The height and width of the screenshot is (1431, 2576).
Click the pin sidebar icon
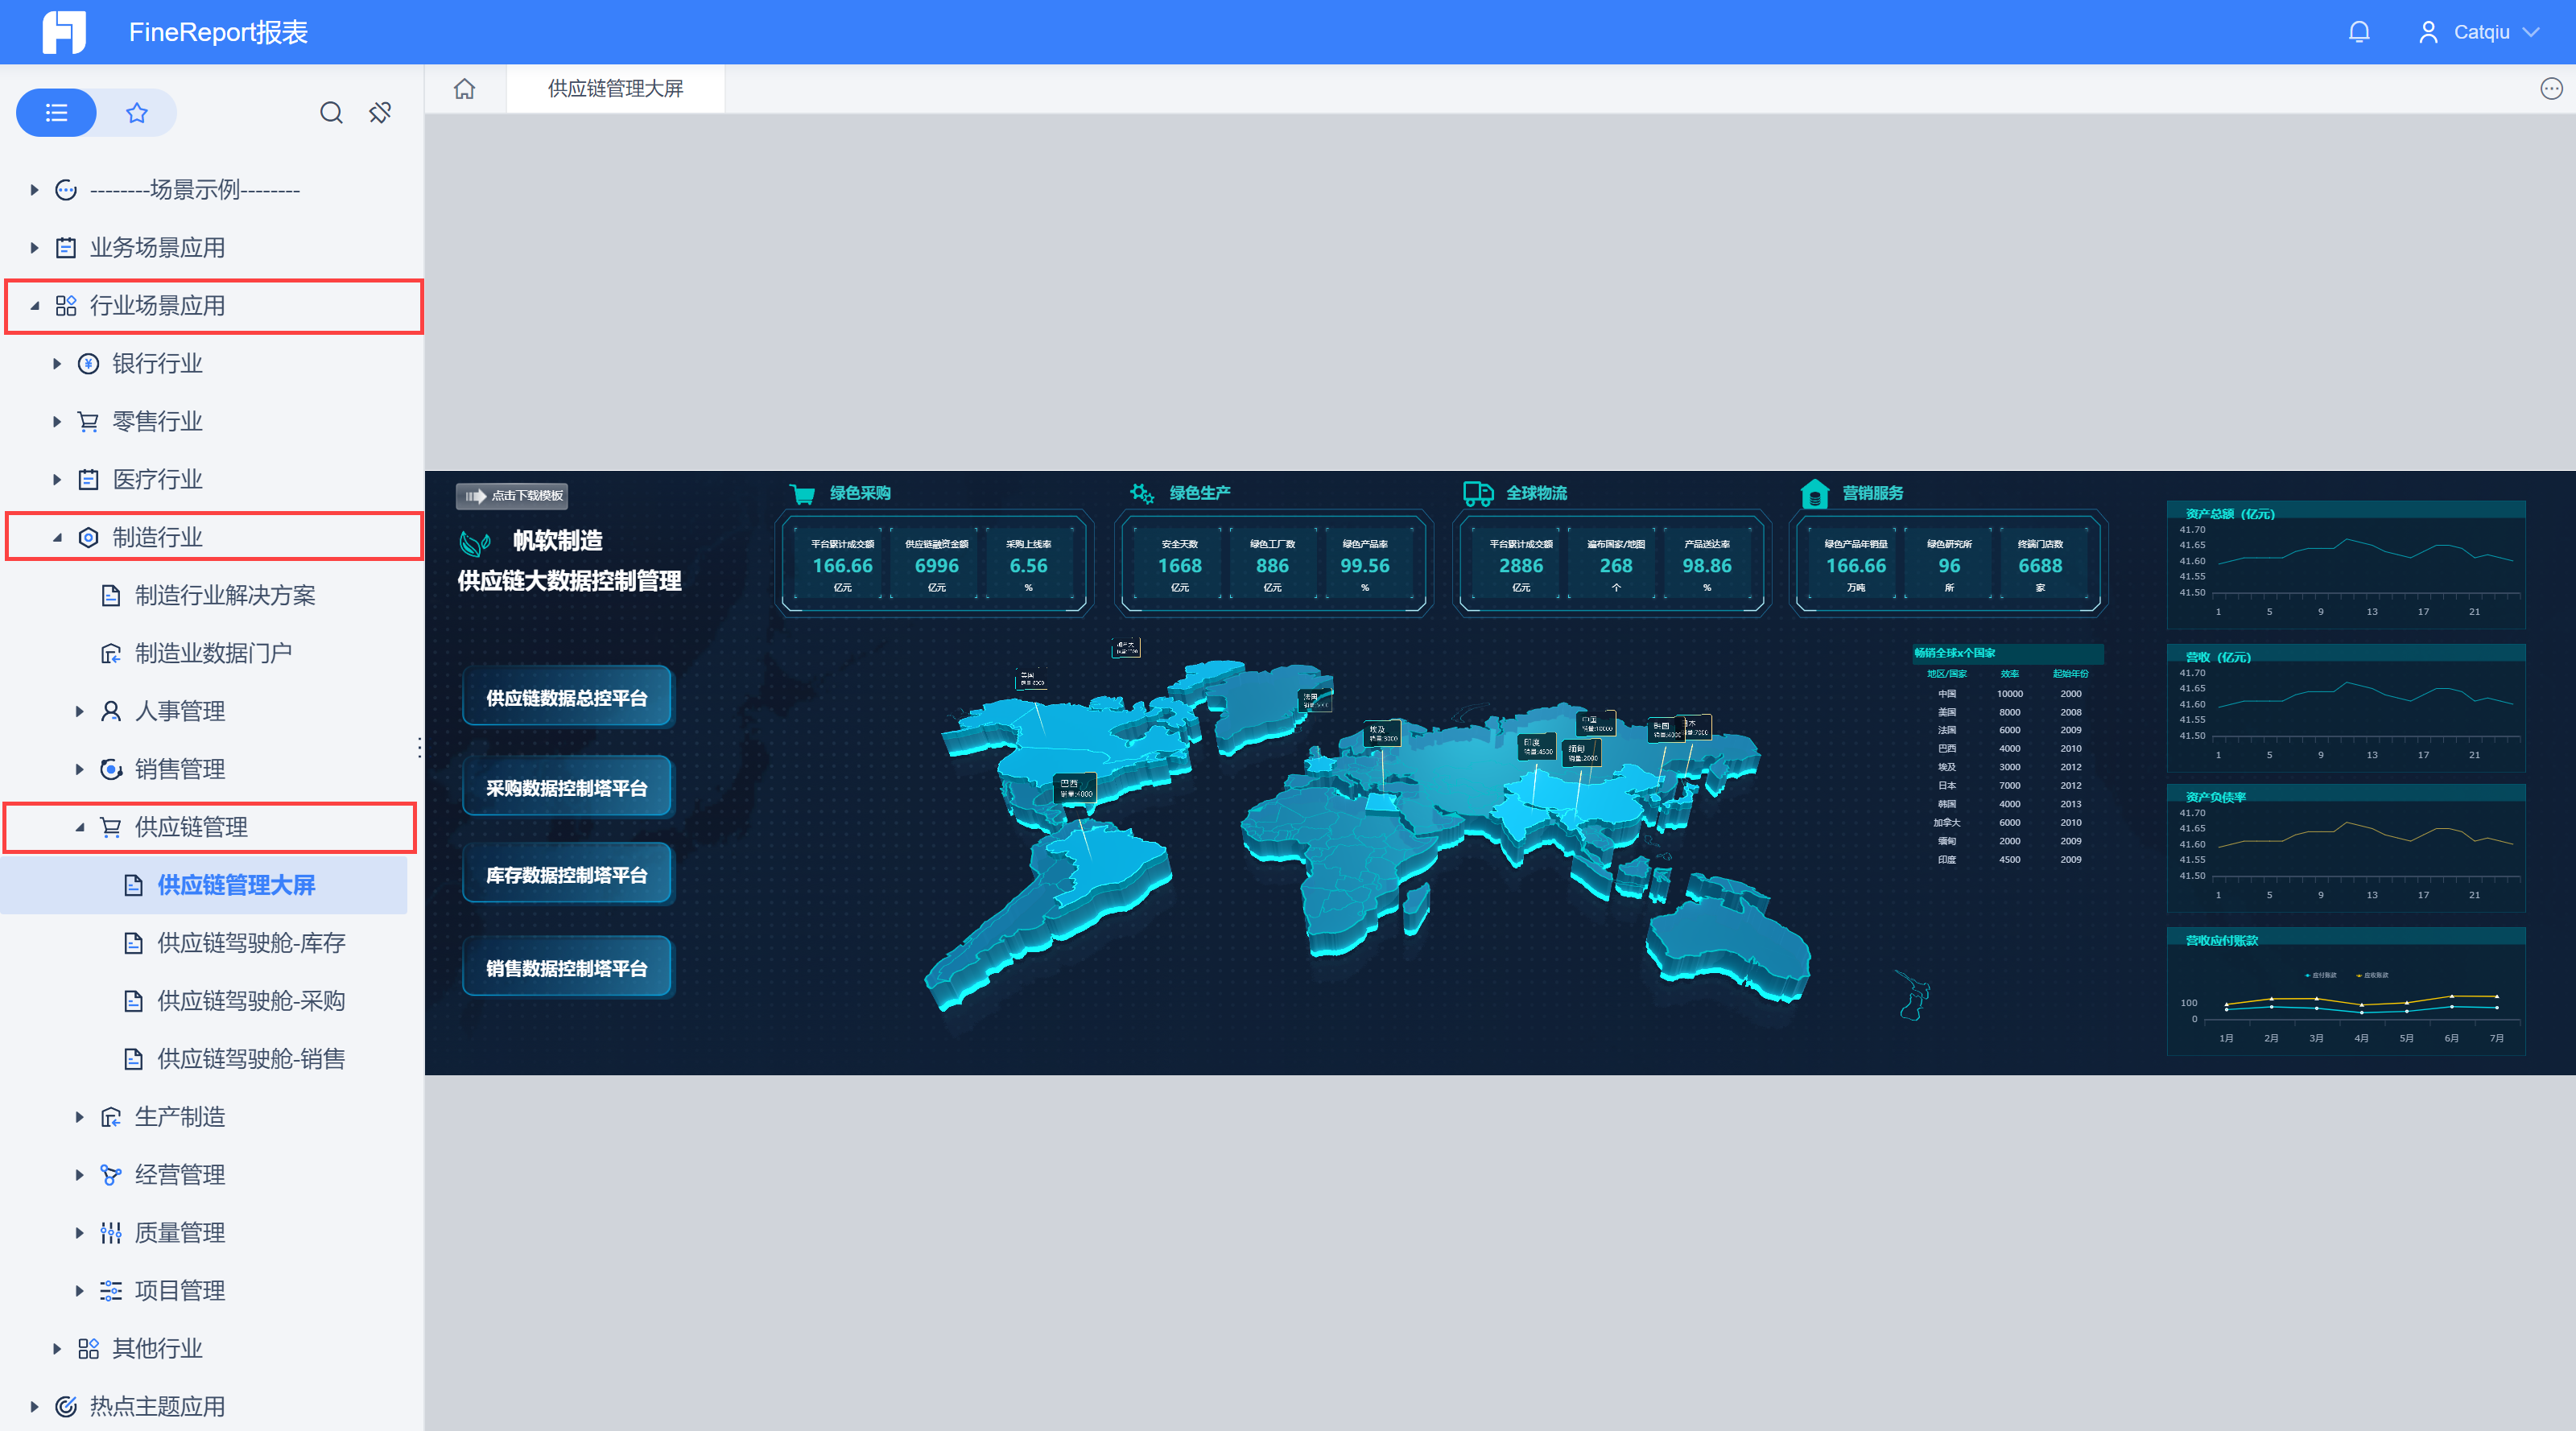coord(380,113)
